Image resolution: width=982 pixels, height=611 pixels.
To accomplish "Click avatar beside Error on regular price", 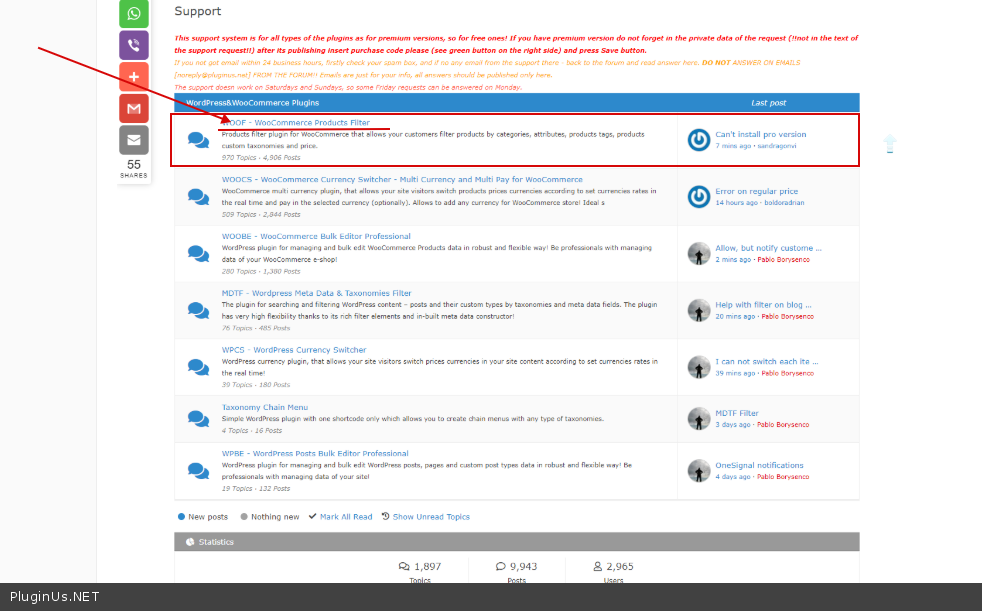I will click(x=699, y=197).
